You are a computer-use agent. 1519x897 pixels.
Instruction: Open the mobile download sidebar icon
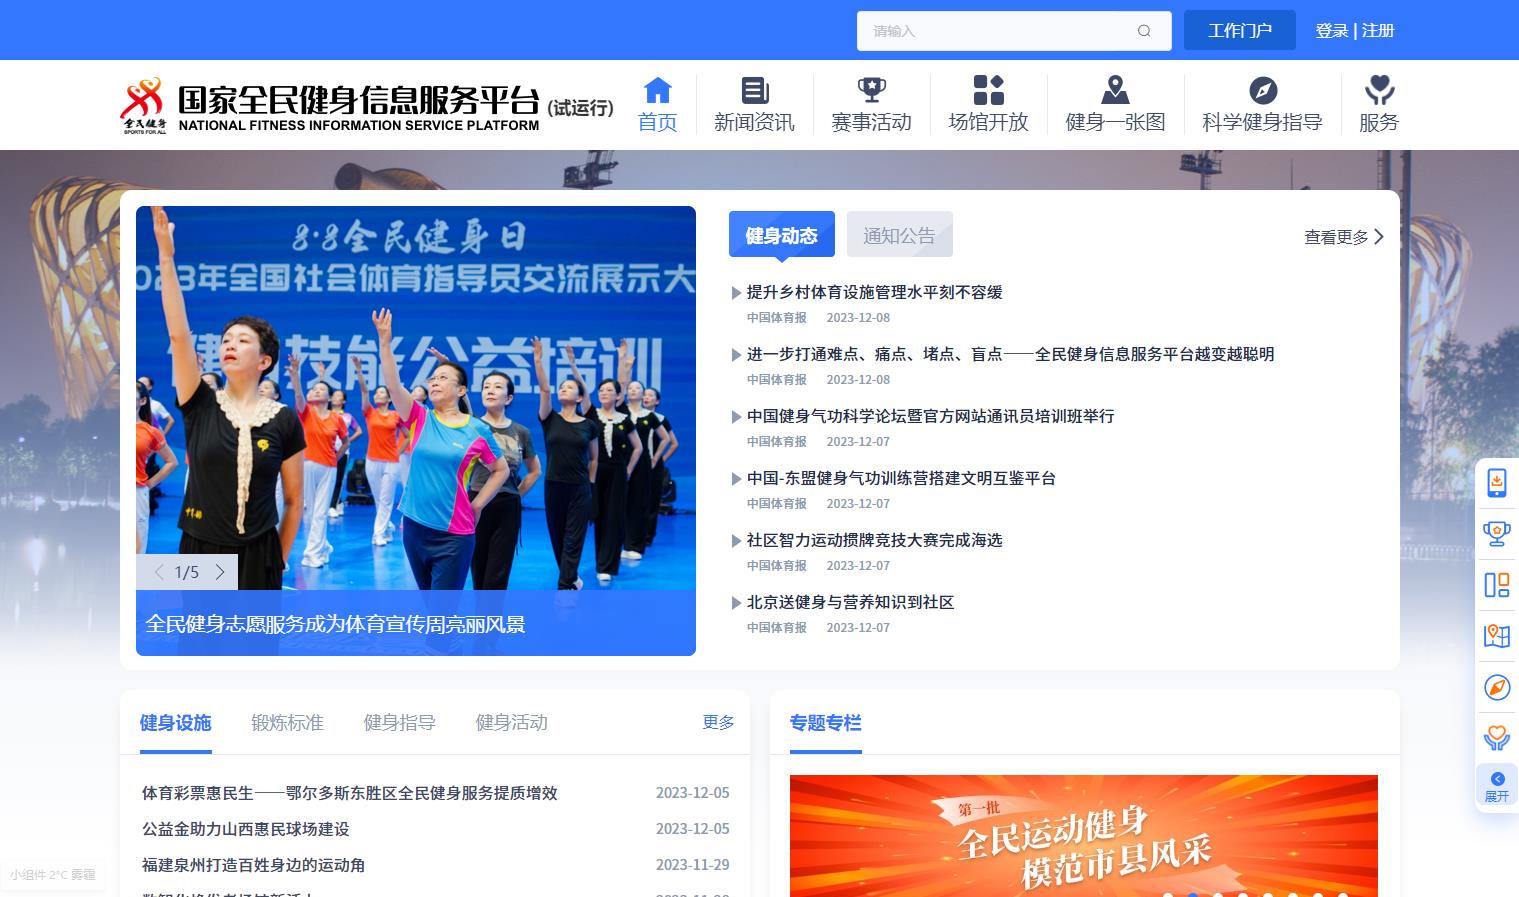click(x=1496, y=482)
